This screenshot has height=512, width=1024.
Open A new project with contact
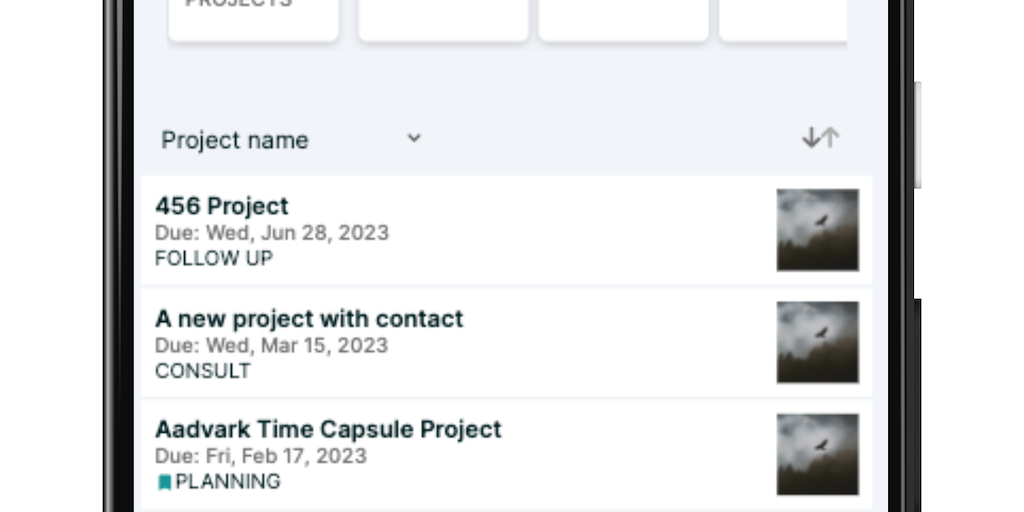pos(309,319)
